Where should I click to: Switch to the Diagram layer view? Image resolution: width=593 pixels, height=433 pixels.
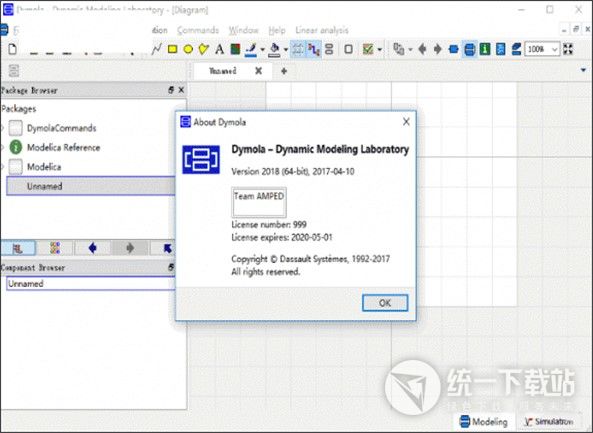pos(469,49)
